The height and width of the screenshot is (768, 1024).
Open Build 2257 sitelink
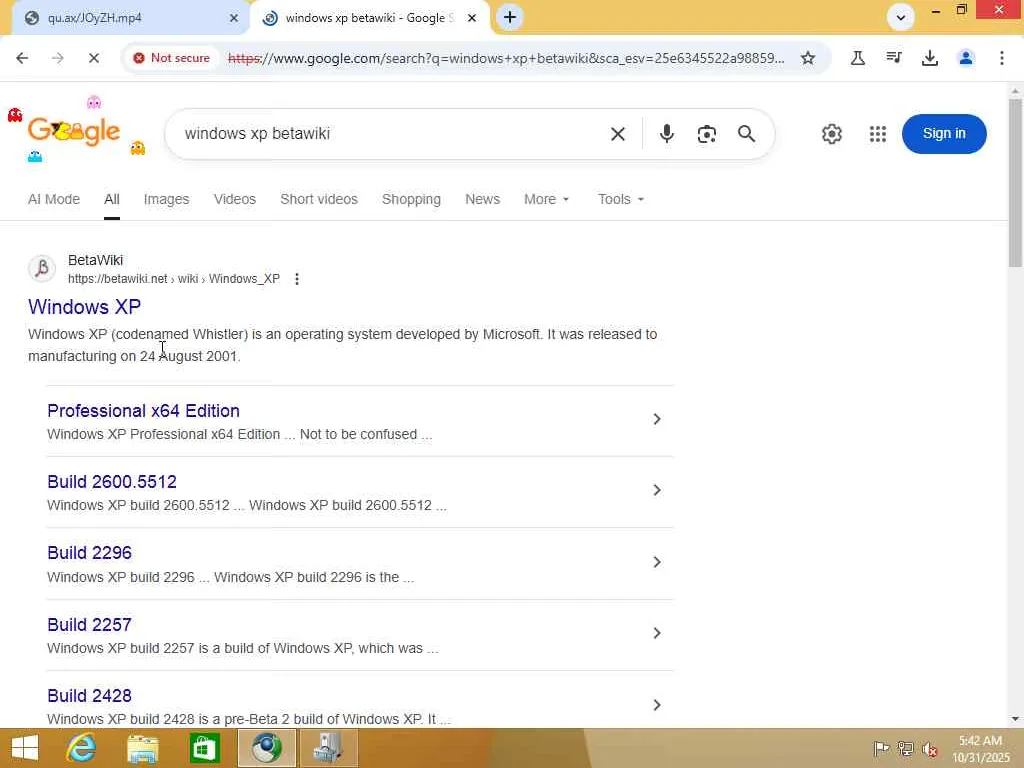pyautogui.click(x=89, y=625)
